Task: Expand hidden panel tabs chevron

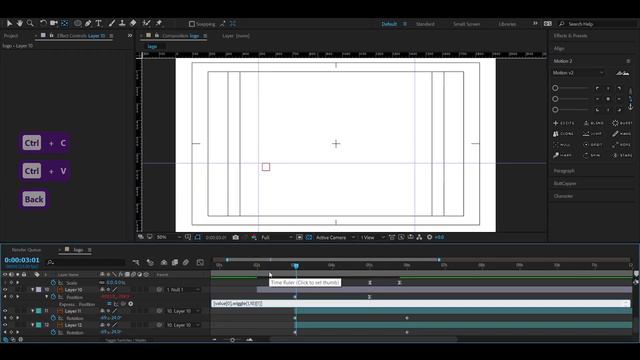Action: tap(130, 36)
